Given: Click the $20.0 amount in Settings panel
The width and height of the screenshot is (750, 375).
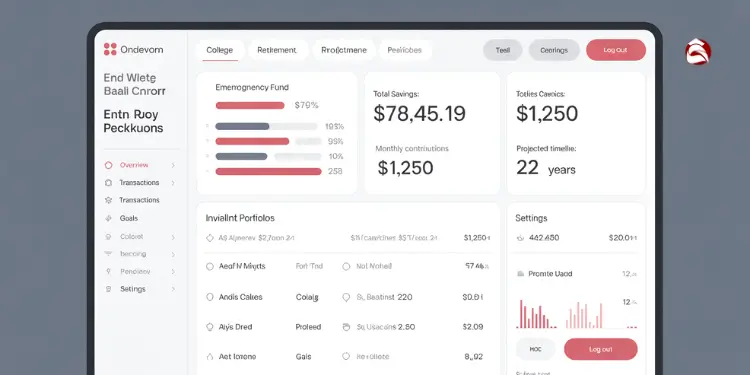Looking at the screenshot, I should (x=622, y=237).
